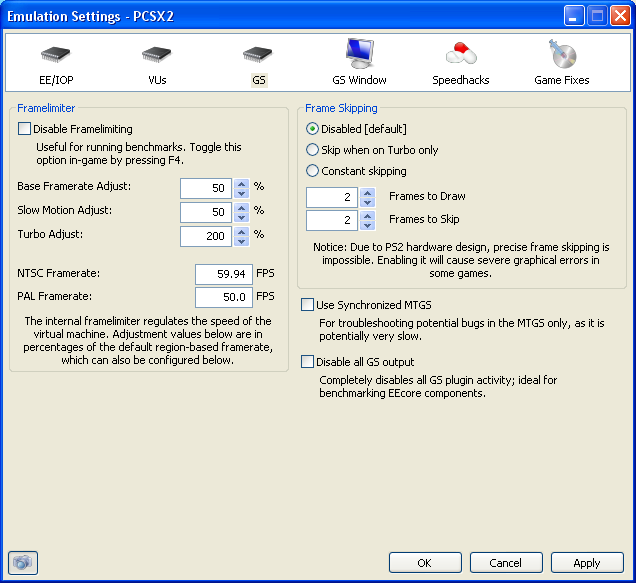Increase Frames to Draw value
Image resolution: width=636 pixels, height=583 pixels.
367,192
